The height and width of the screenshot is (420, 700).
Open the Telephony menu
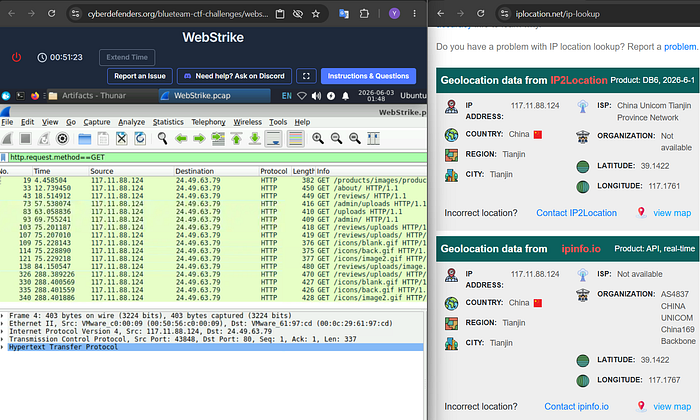click(x=208, y=122)
